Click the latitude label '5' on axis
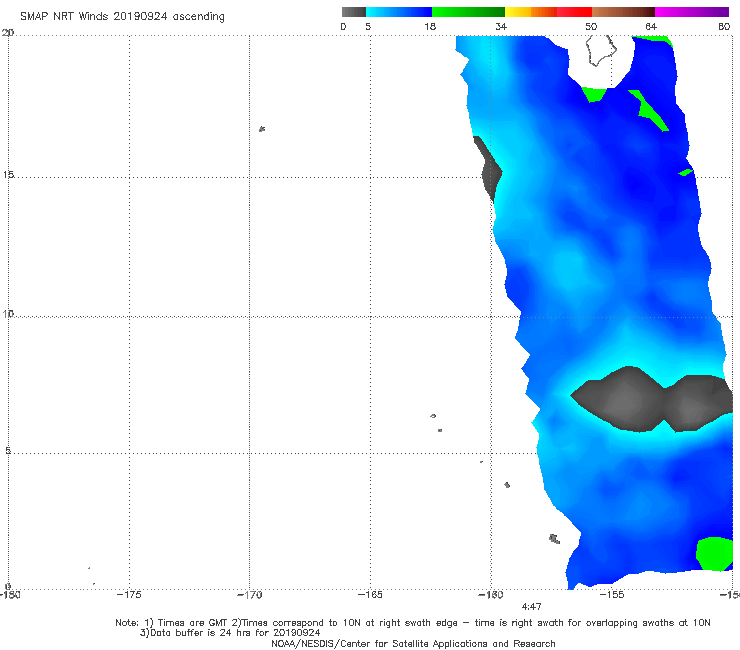The width and height of the screenshot is (740, 650). [x=8, y=450]
